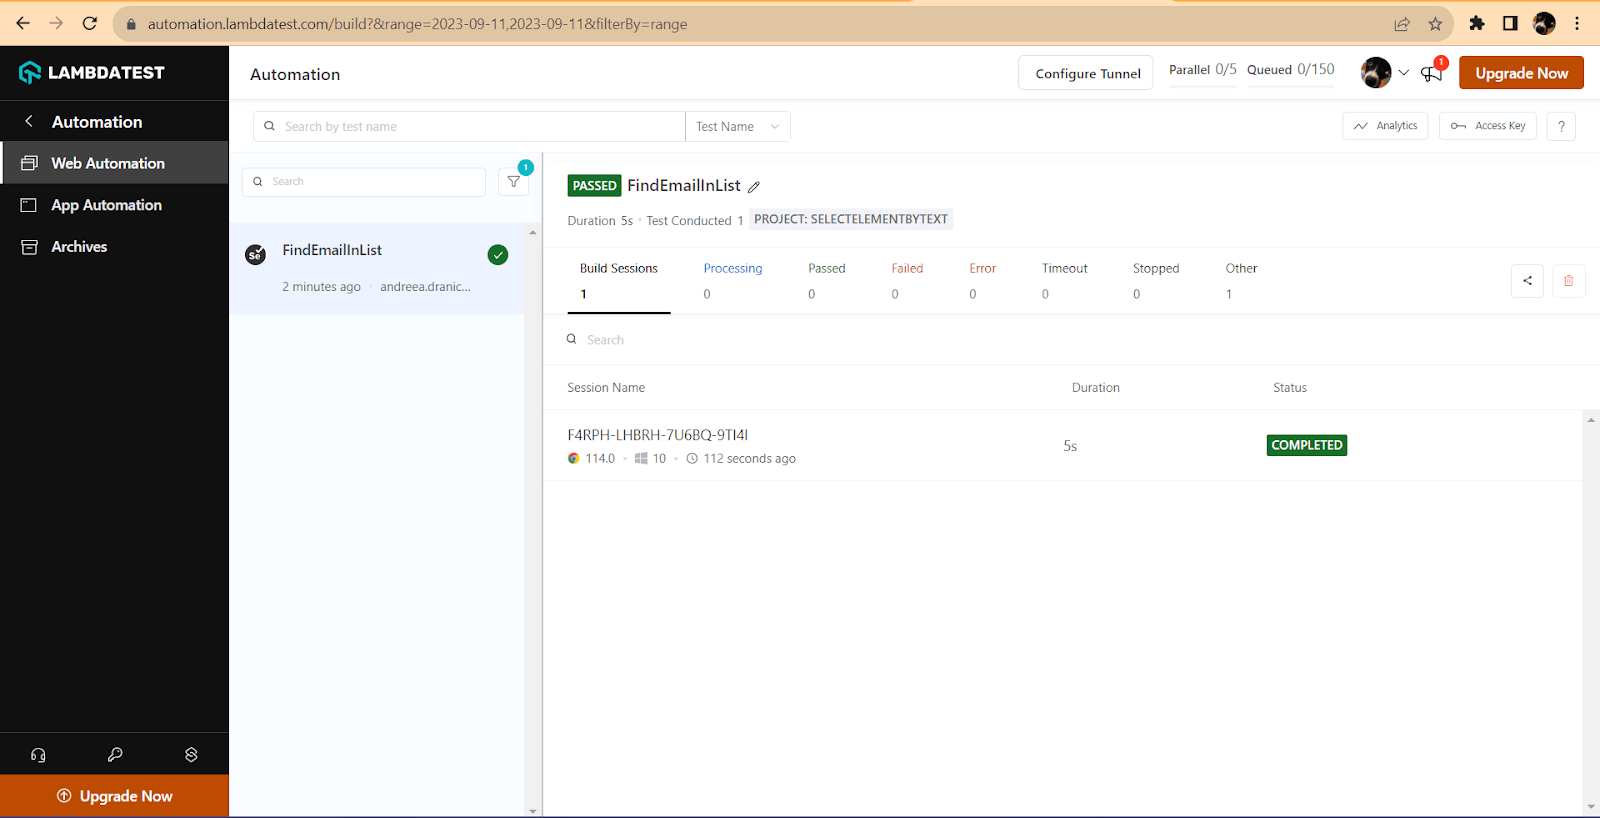Open Archives in the sidebar

pos(115,247)
